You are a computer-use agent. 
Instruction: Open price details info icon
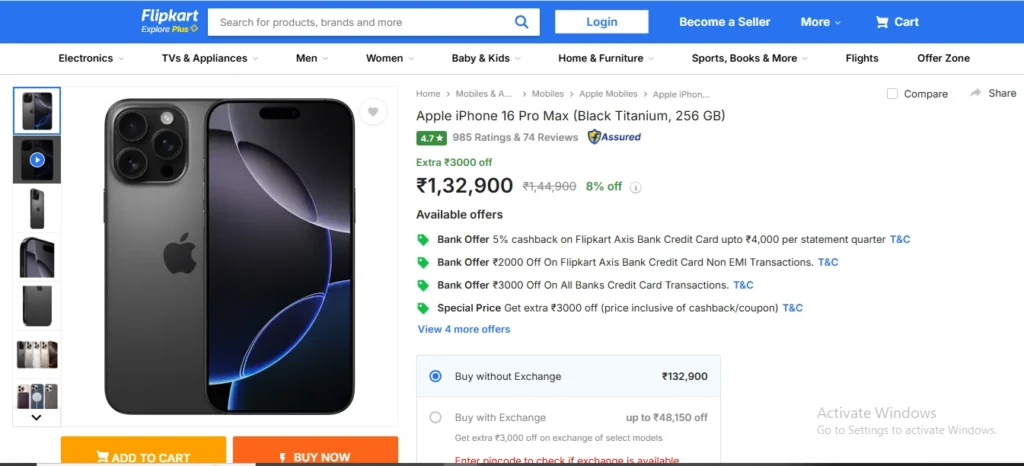[x=635, y=187]
